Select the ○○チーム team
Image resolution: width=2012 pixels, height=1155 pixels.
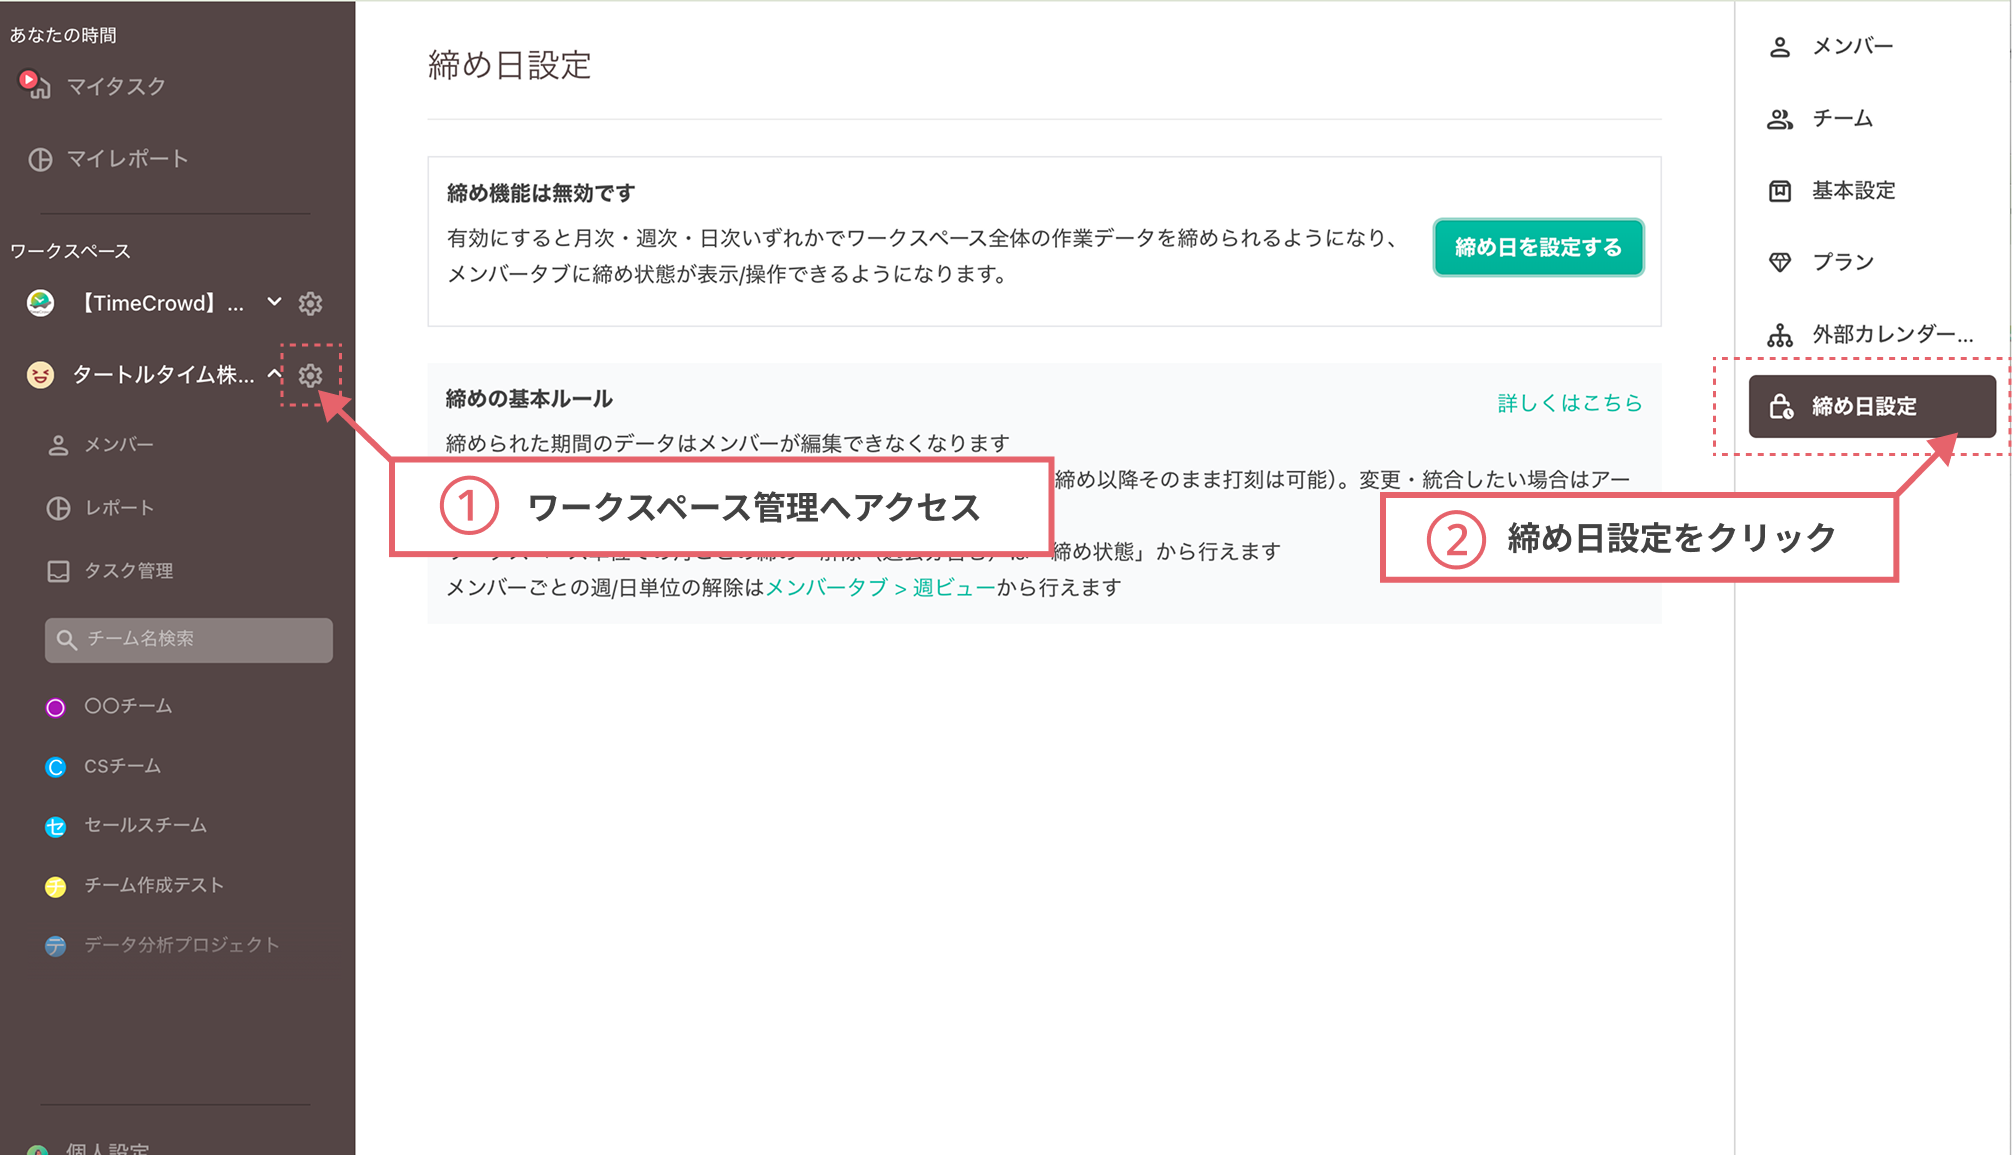(x=128, y=706)
